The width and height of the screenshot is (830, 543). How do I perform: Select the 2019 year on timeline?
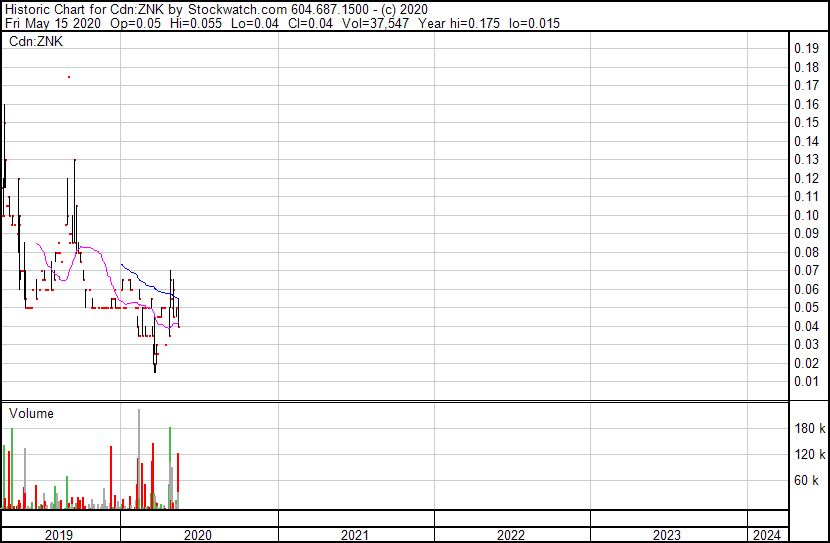pos(60,535)
